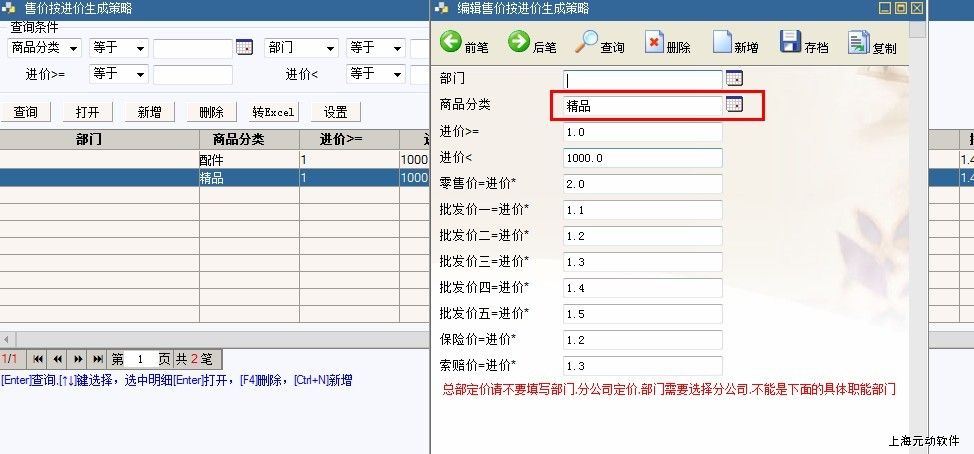
Task: Expand the 商品分类 query condition dropdown
Action: coord(74,48)
